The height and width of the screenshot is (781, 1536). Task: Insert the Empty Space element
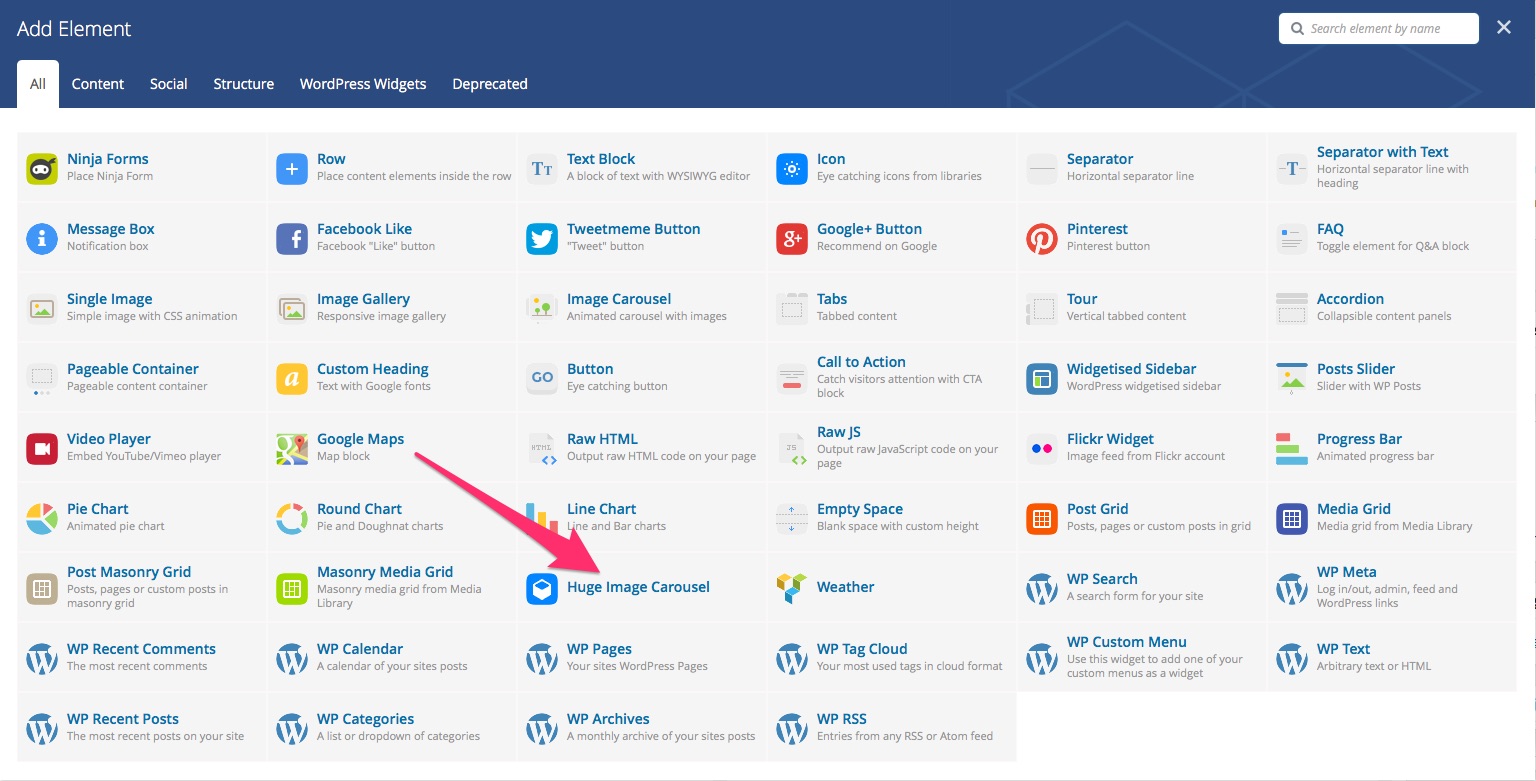[x=892, y=518]
